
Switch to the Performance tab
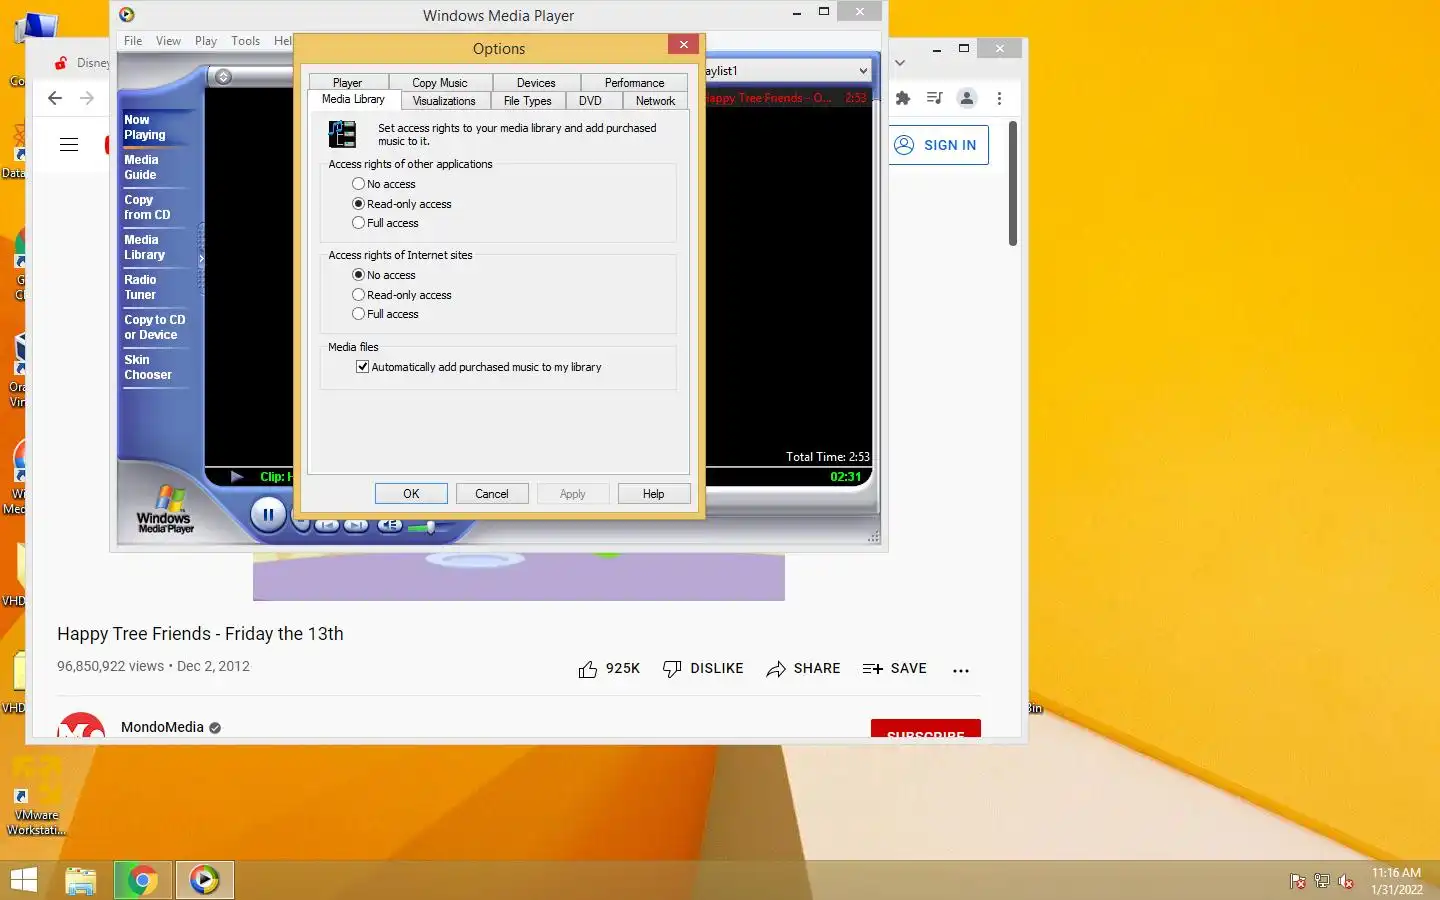634,83
